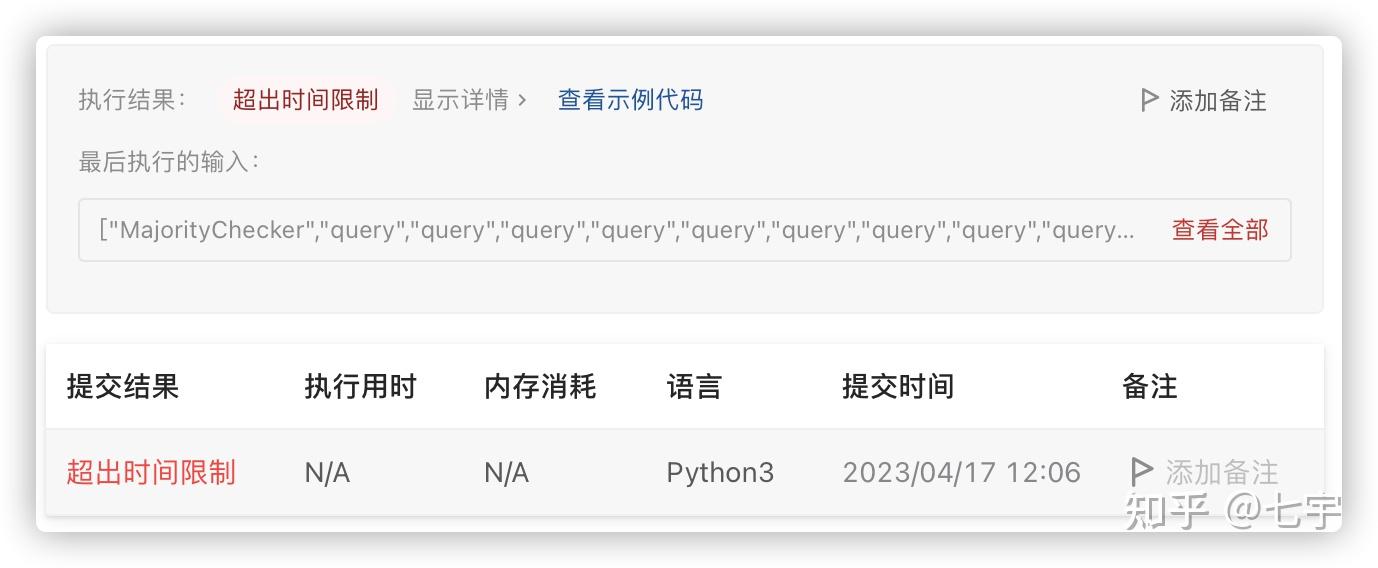Screen dimensions: 1378x568
Task: Open the 超出时间限制 submission in the table row
Action: [151, 472]
